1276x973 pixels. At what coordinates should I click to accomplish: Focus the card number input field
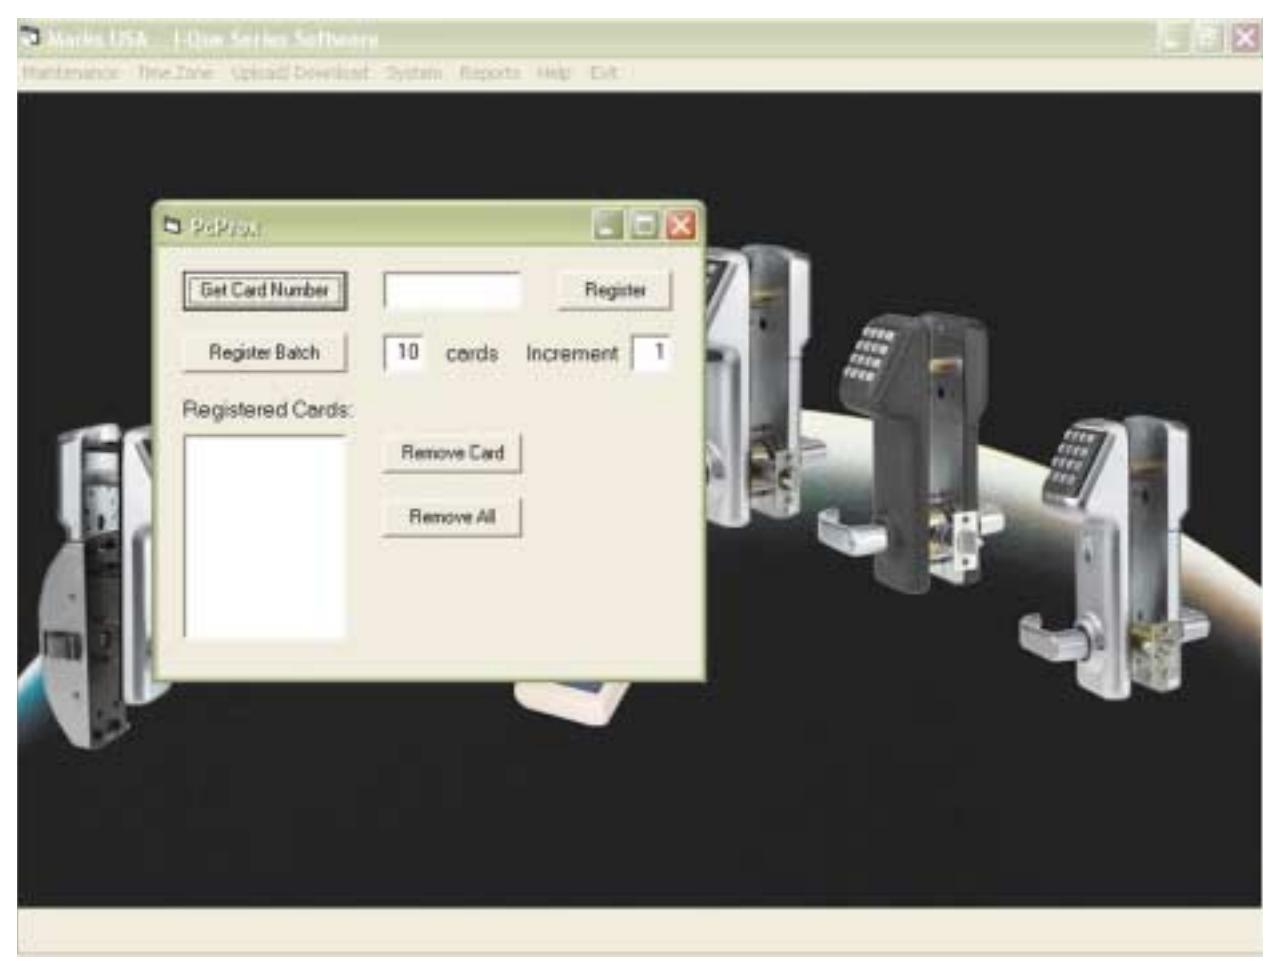(x=452, y=291)
